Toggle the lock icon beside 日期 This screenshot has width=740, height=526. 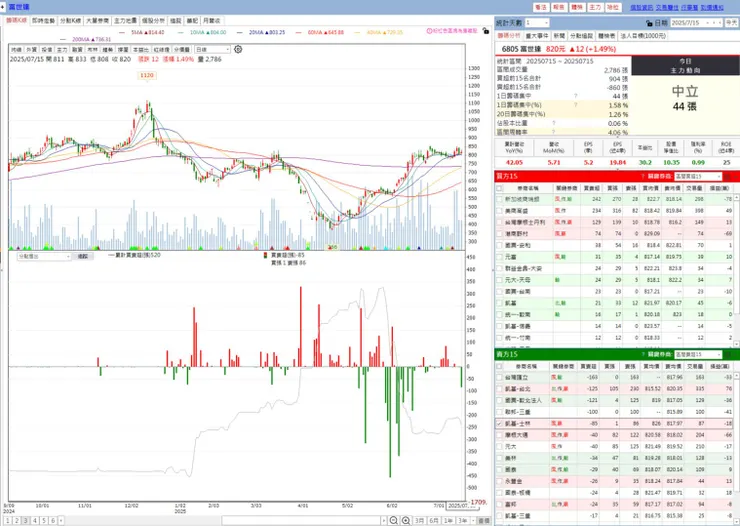coord(649,23)
